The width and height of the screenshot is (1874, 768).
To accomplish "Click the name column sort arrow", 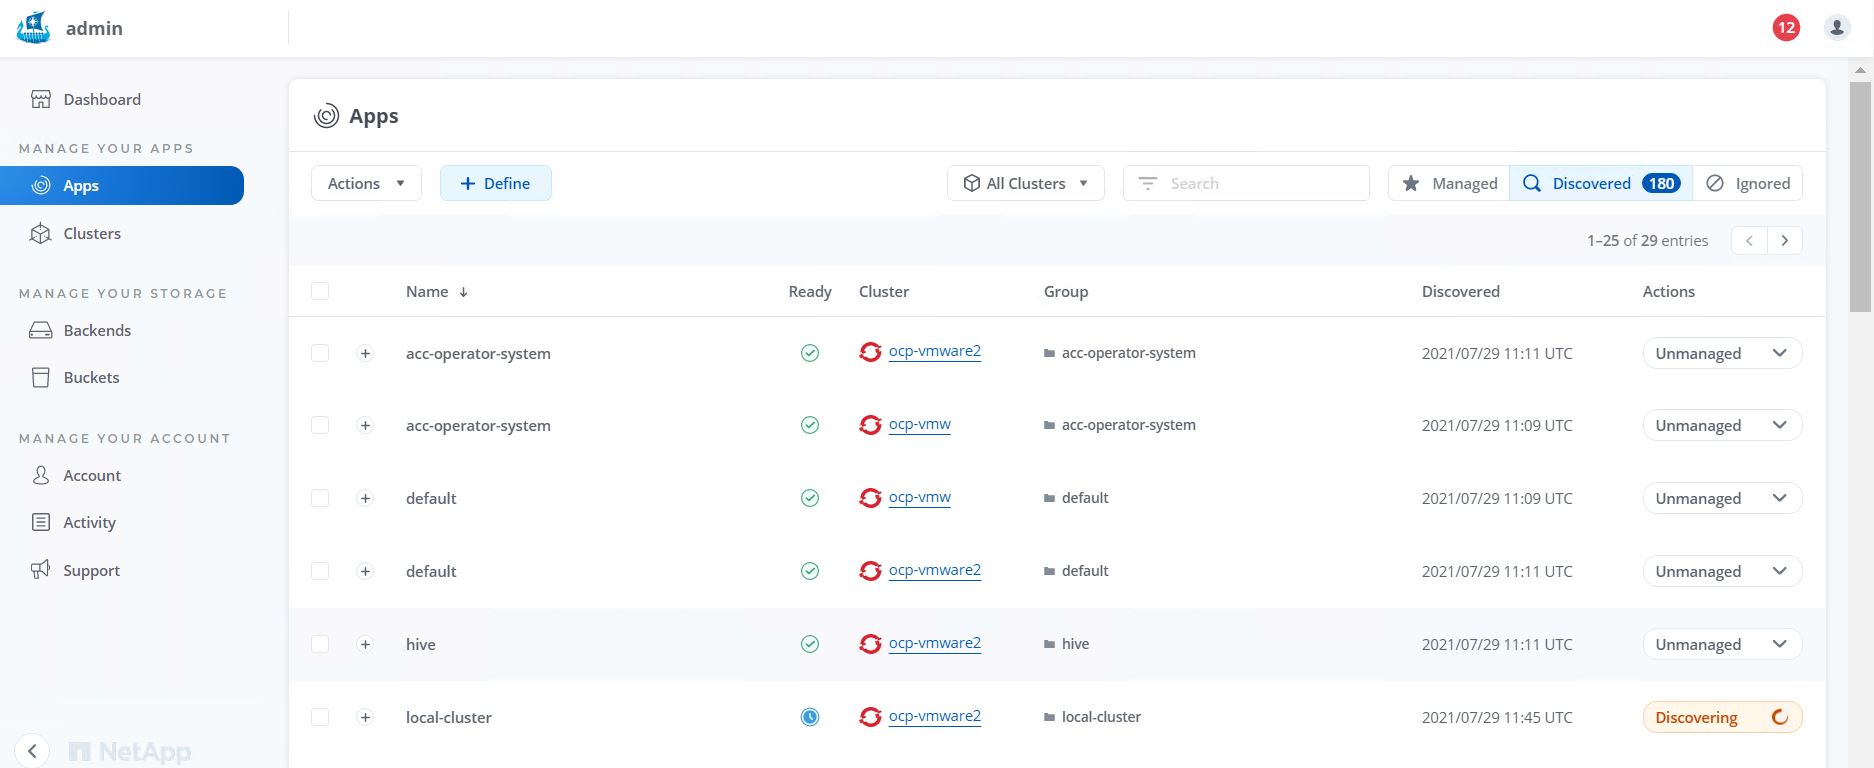I will [464, 292].
